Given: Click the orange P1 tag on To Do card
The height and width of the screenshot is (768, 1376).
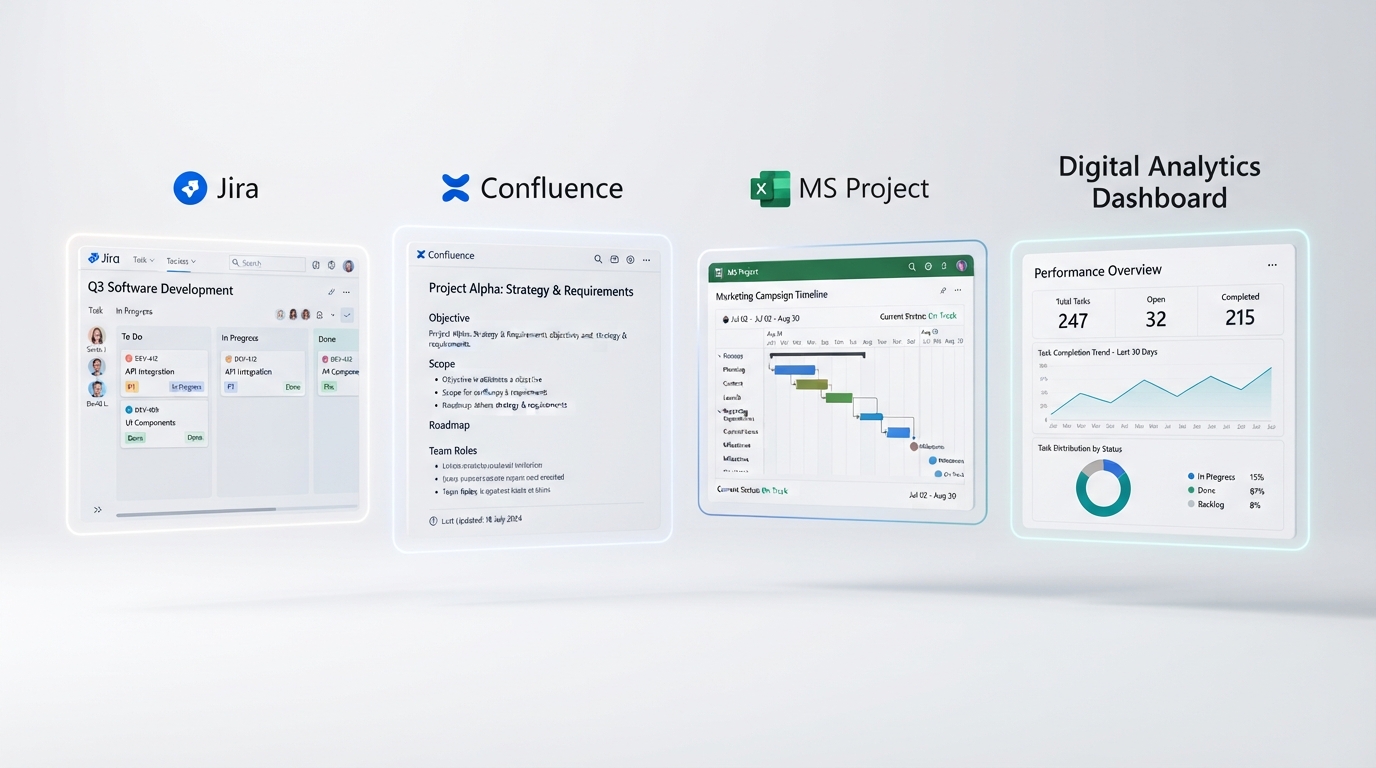Looking at the screenshot, I should point(132,387).
